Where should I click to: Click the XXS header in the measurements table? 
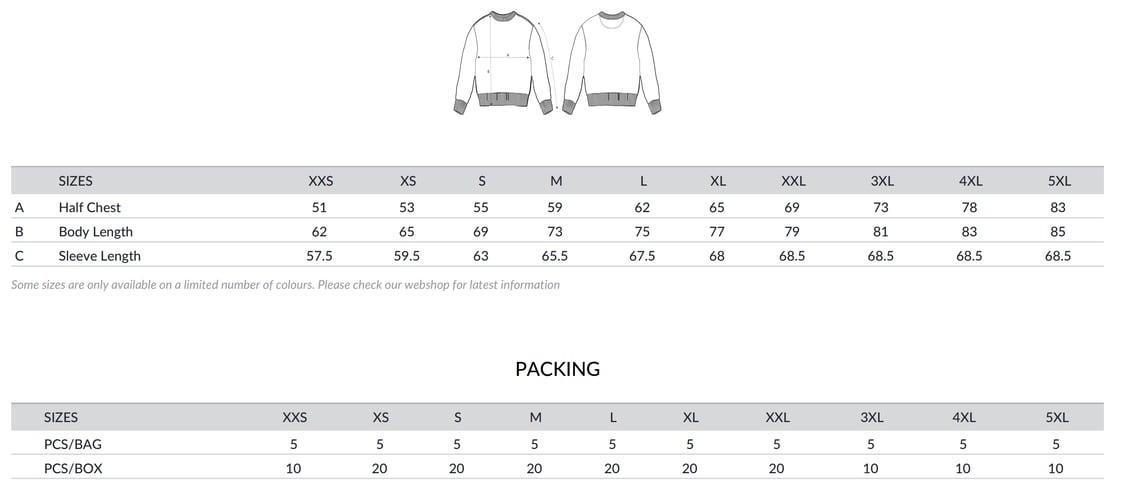point(320,181)
